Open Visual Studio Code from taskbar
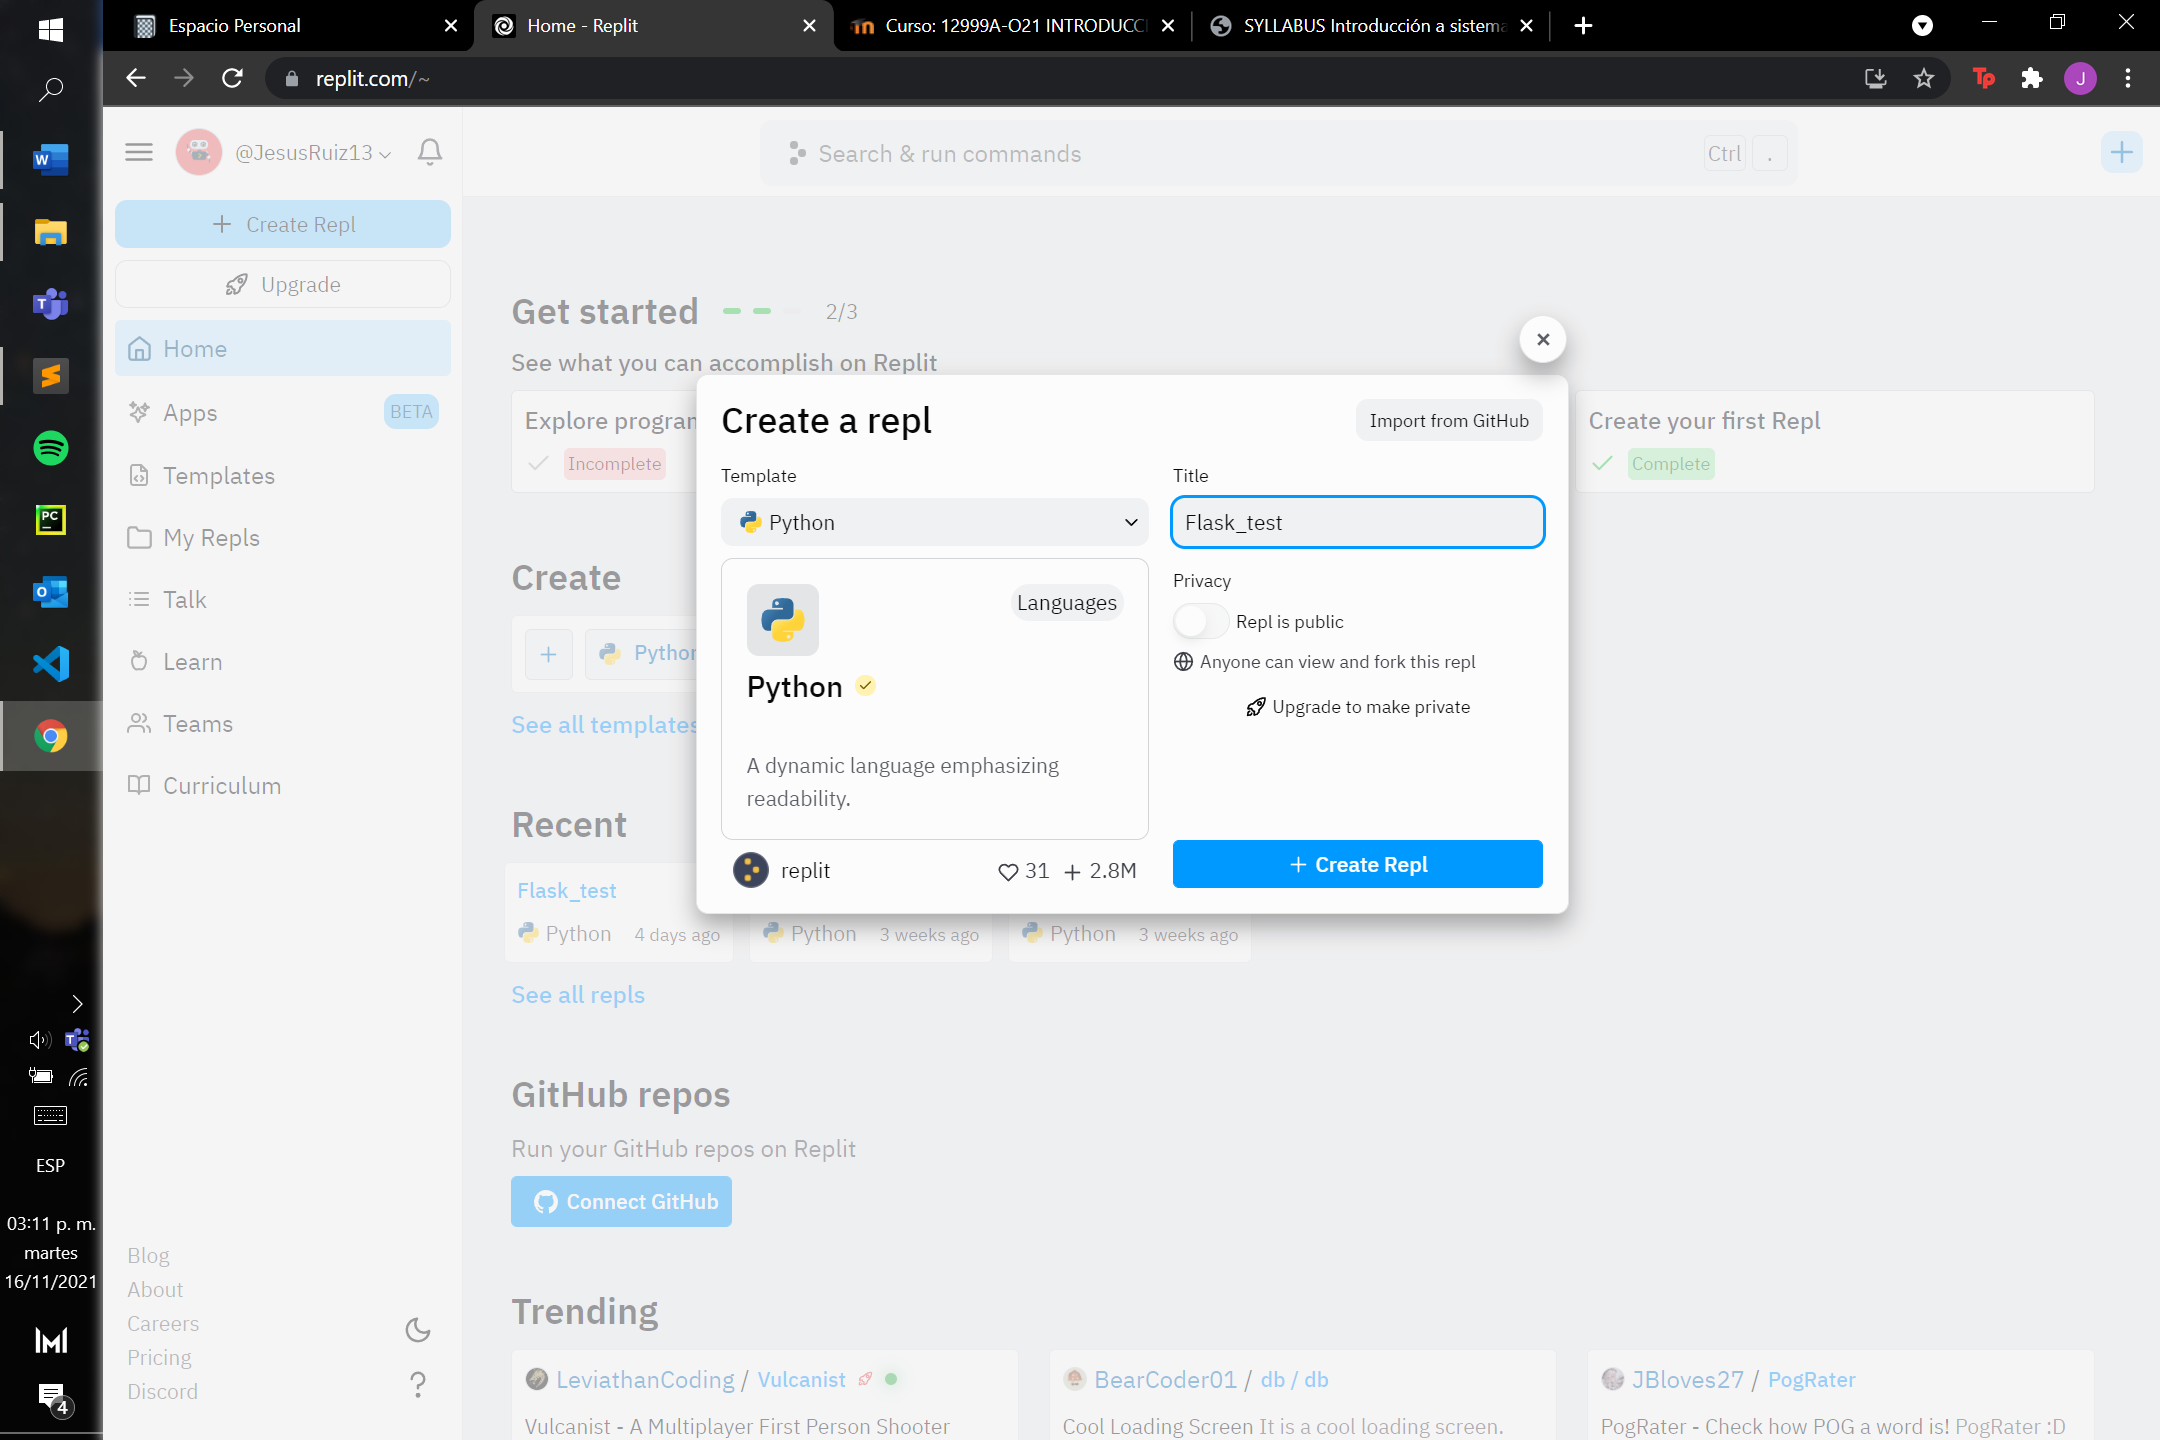 coord(51,664)
